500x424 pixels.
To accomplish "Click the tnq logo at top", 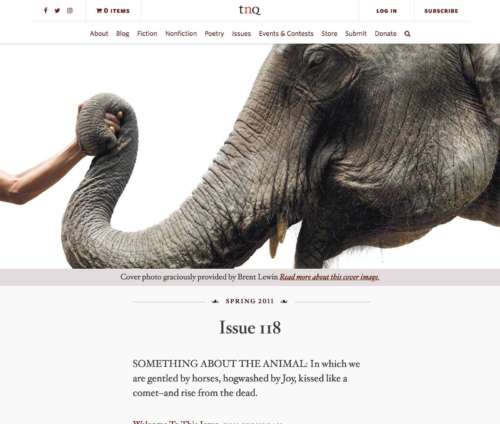I will tap(250, 10).
